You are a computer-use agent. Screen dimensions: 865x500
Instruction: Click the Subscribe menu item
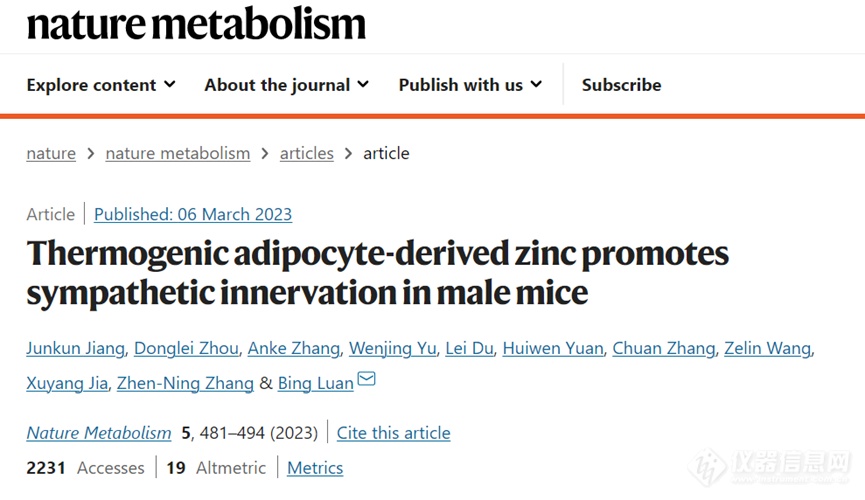point(621,85)
